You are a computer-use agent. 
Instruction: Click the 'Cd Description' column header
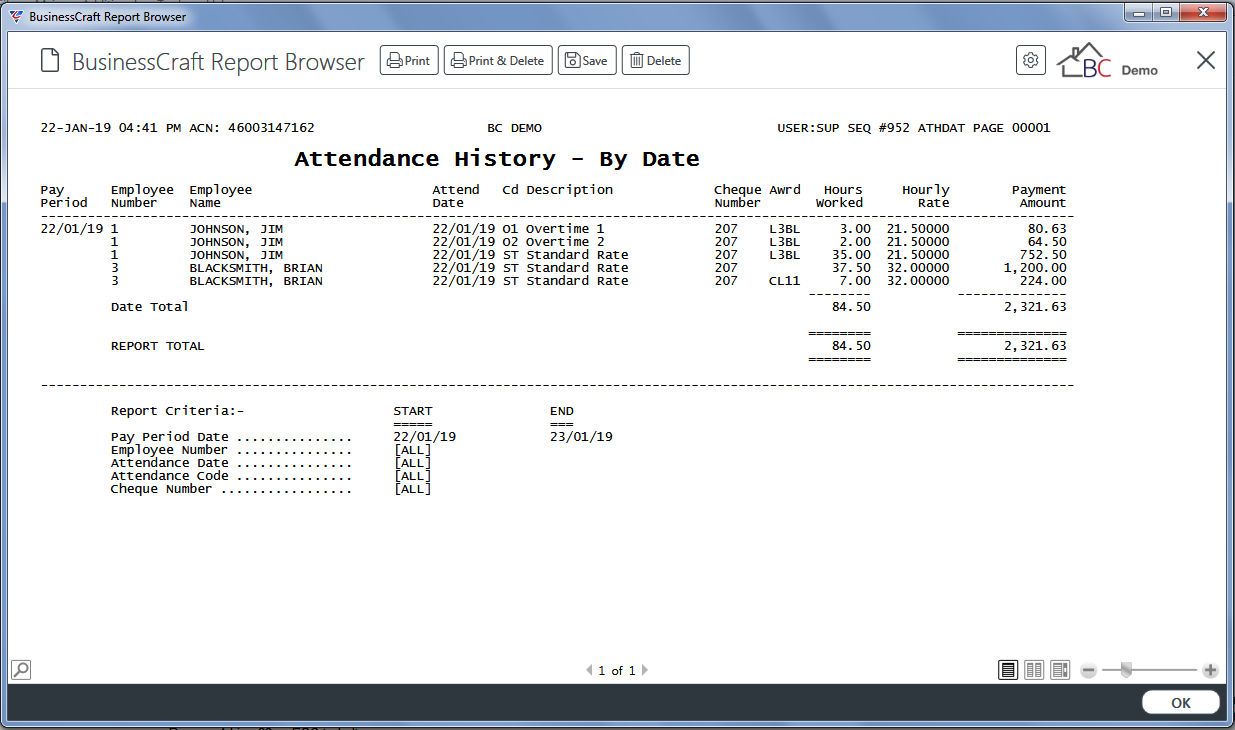point(557,190)
